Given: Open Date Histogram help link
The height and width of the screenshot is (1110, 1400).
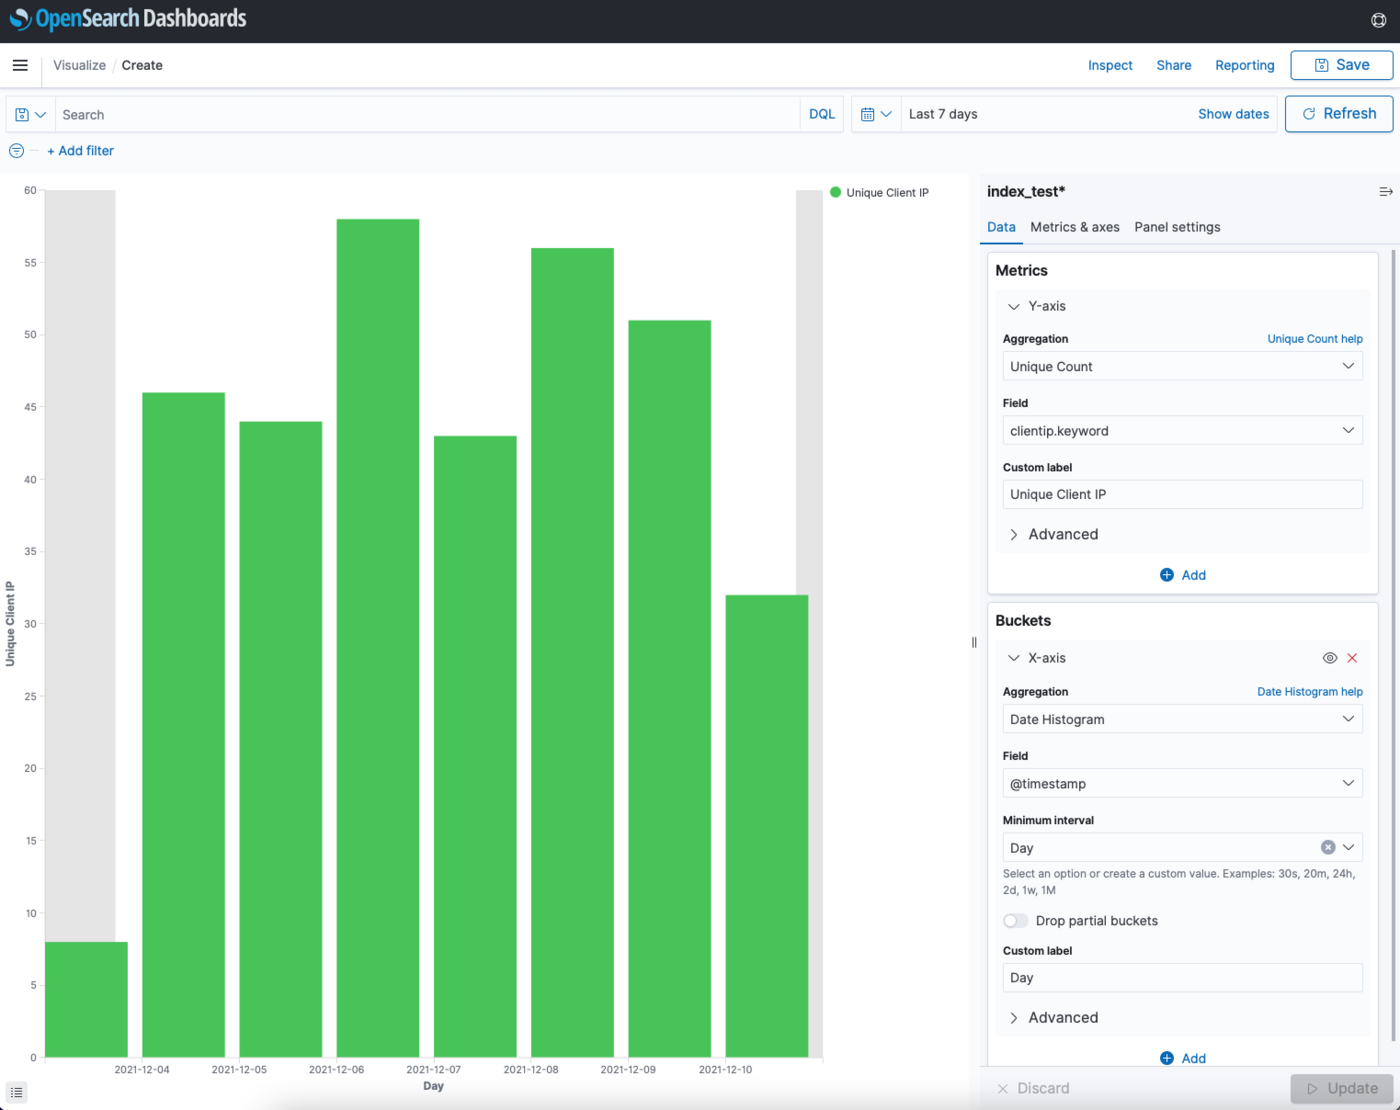Looking at the screenshot, I should tap(1309, 691).
